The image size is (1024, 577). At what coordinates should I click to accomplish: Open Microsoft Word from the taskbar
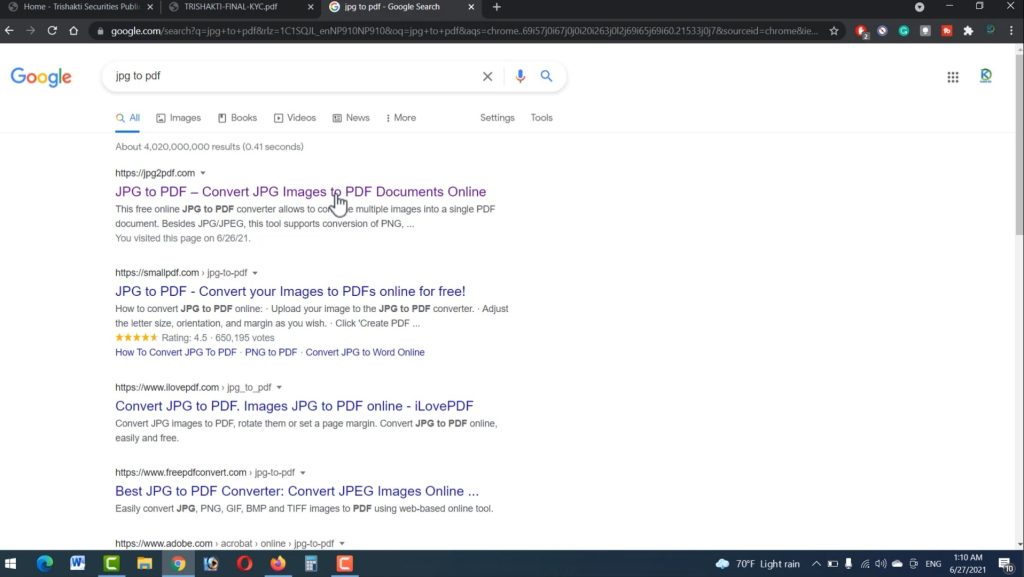(x=78, y=563)
